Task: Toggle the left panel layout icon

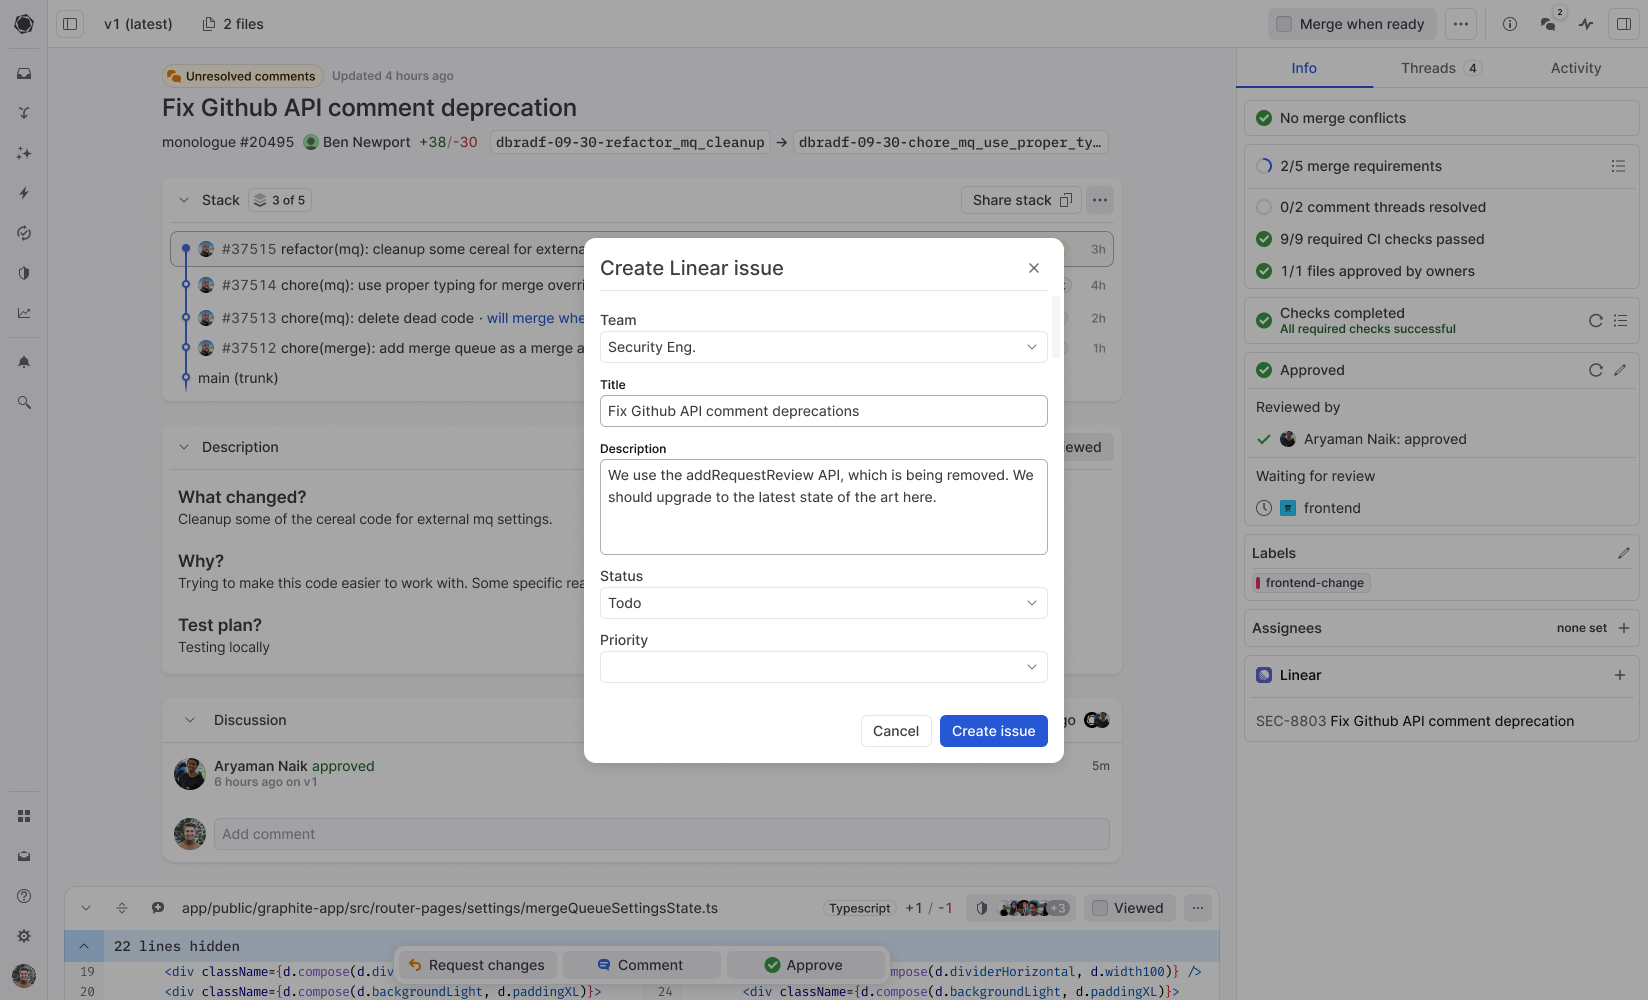Action: (x=70, y=24)
